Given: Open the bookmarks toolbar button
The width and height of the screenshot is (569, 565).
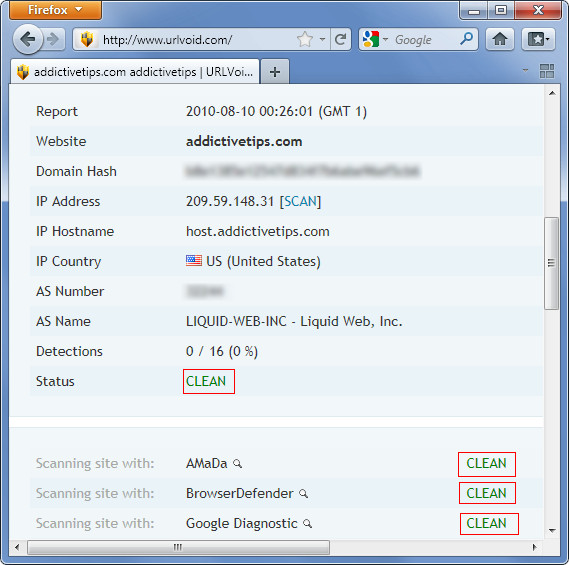Looking at the screenshot, I should [539, 39].
